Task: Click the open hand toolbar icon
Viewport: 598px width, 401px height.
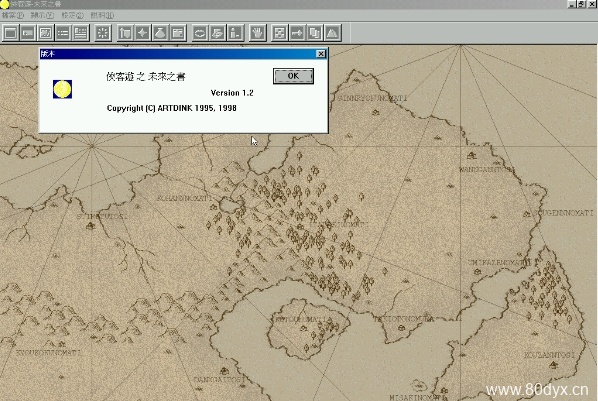Action: [257, 33]
